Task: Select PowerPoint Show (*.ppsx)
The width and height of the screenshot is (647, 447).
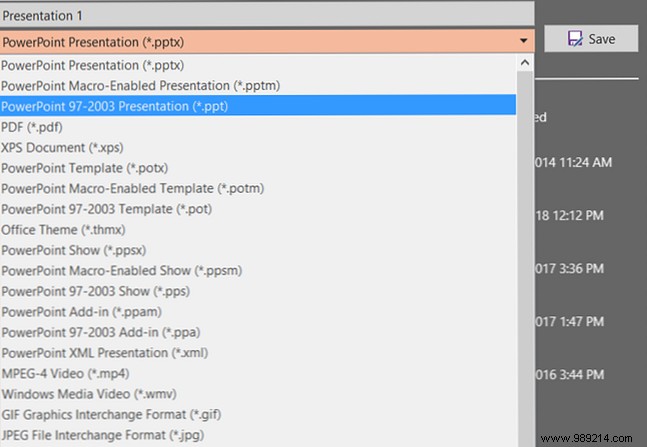Action: click(x=258, y=250)
